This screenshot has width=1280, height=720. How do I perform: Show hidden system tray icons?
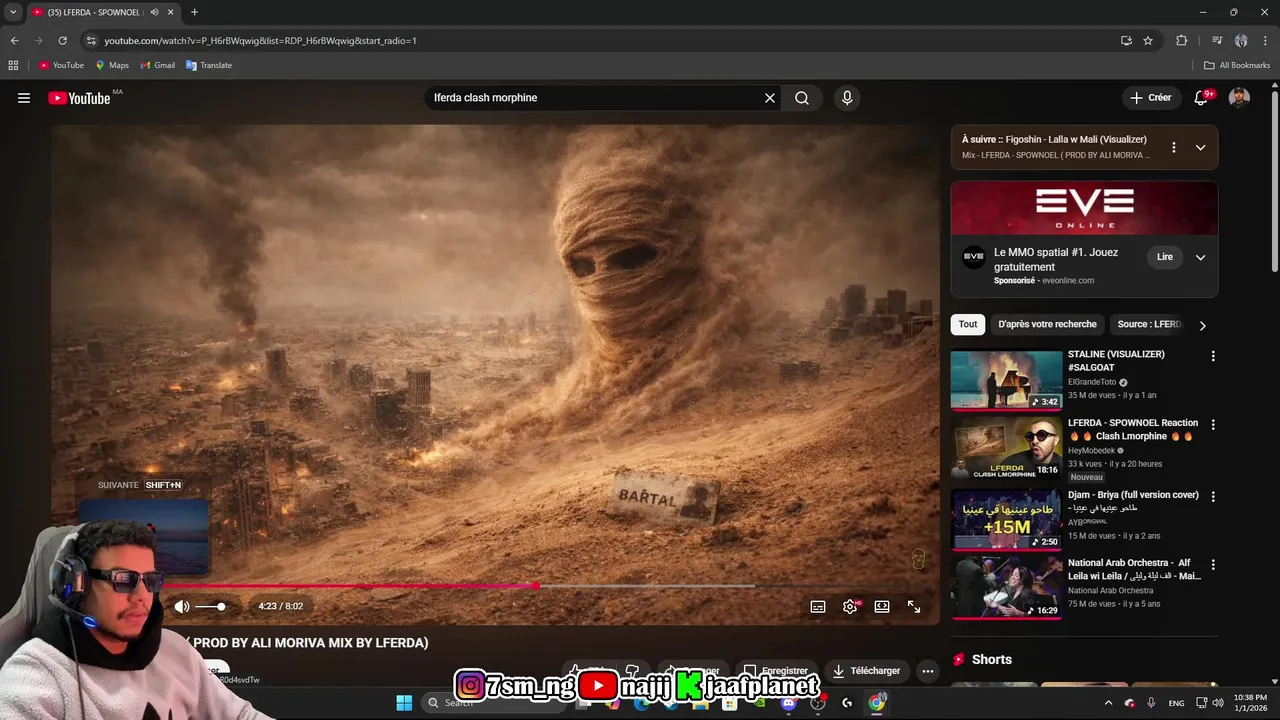point(1108,703)
